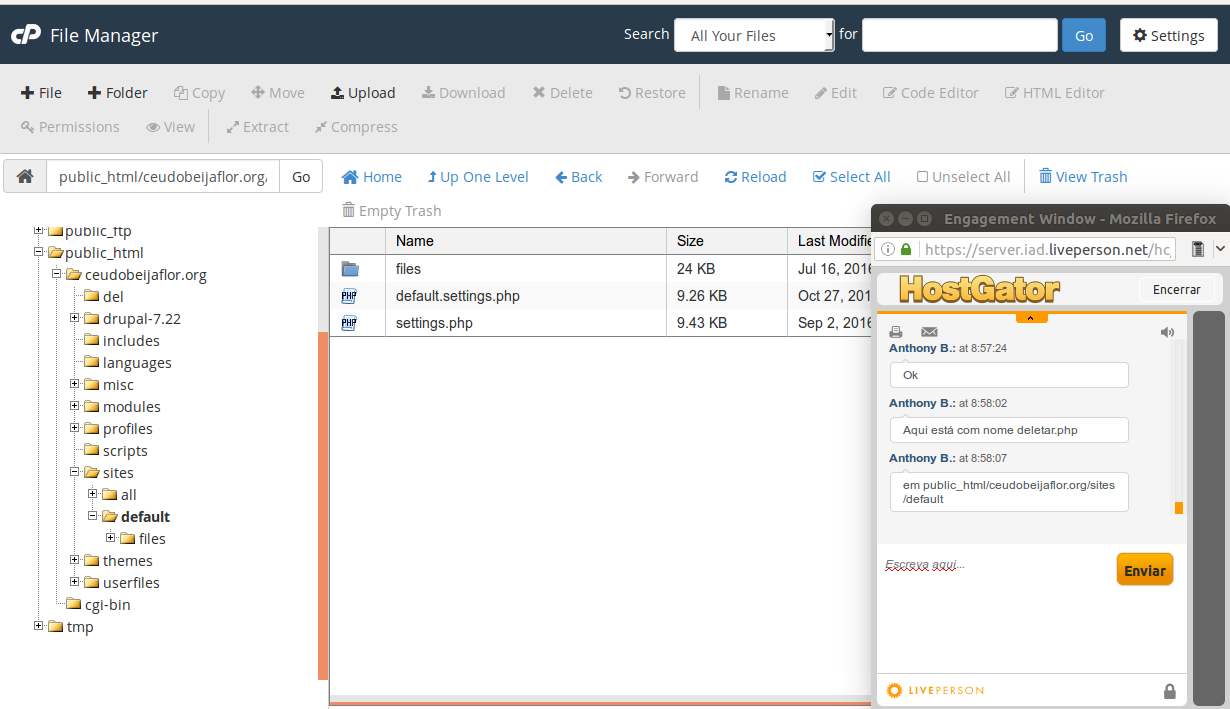Collapse the public_html tree node
The image size is (1230, 709).
pos(39,252)
